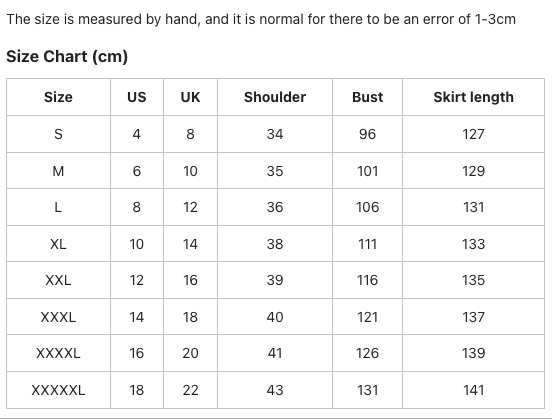Click the shoulder value 43
The height and width of the screenshot is (419, 552).
[x=275, y=390]
